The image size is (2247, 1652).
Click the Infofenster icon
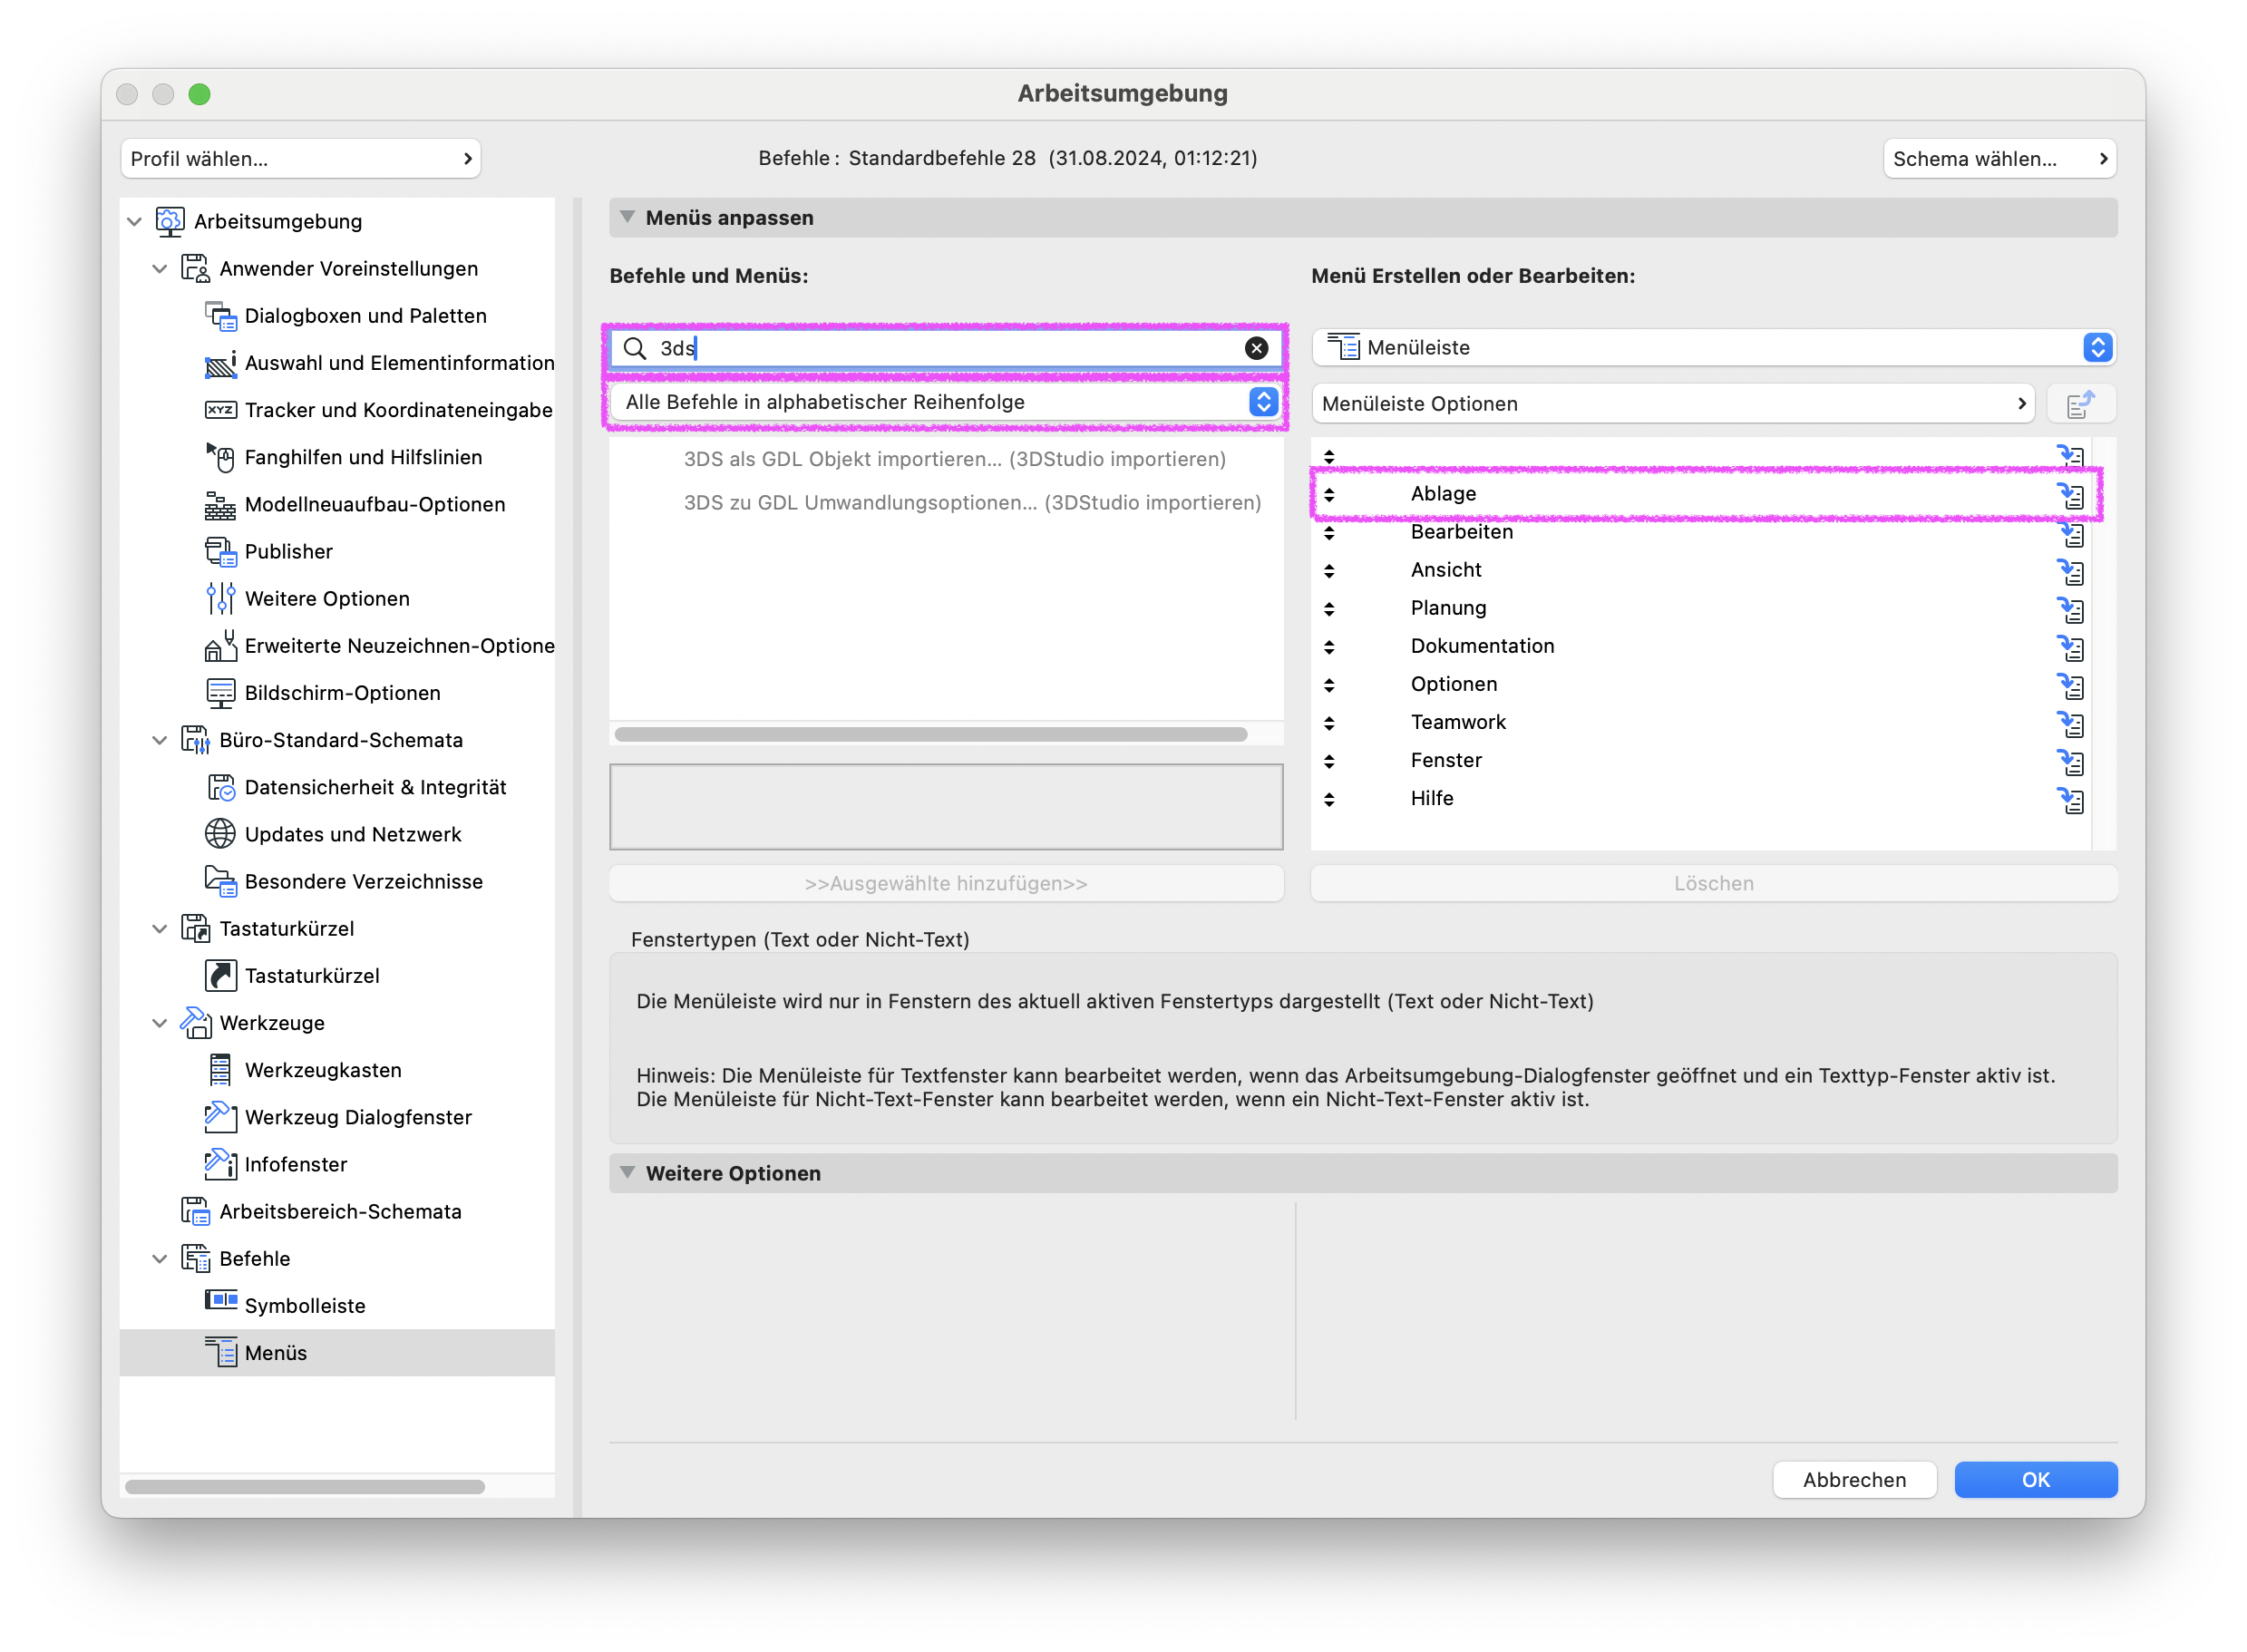click(x=220, y=1163)
